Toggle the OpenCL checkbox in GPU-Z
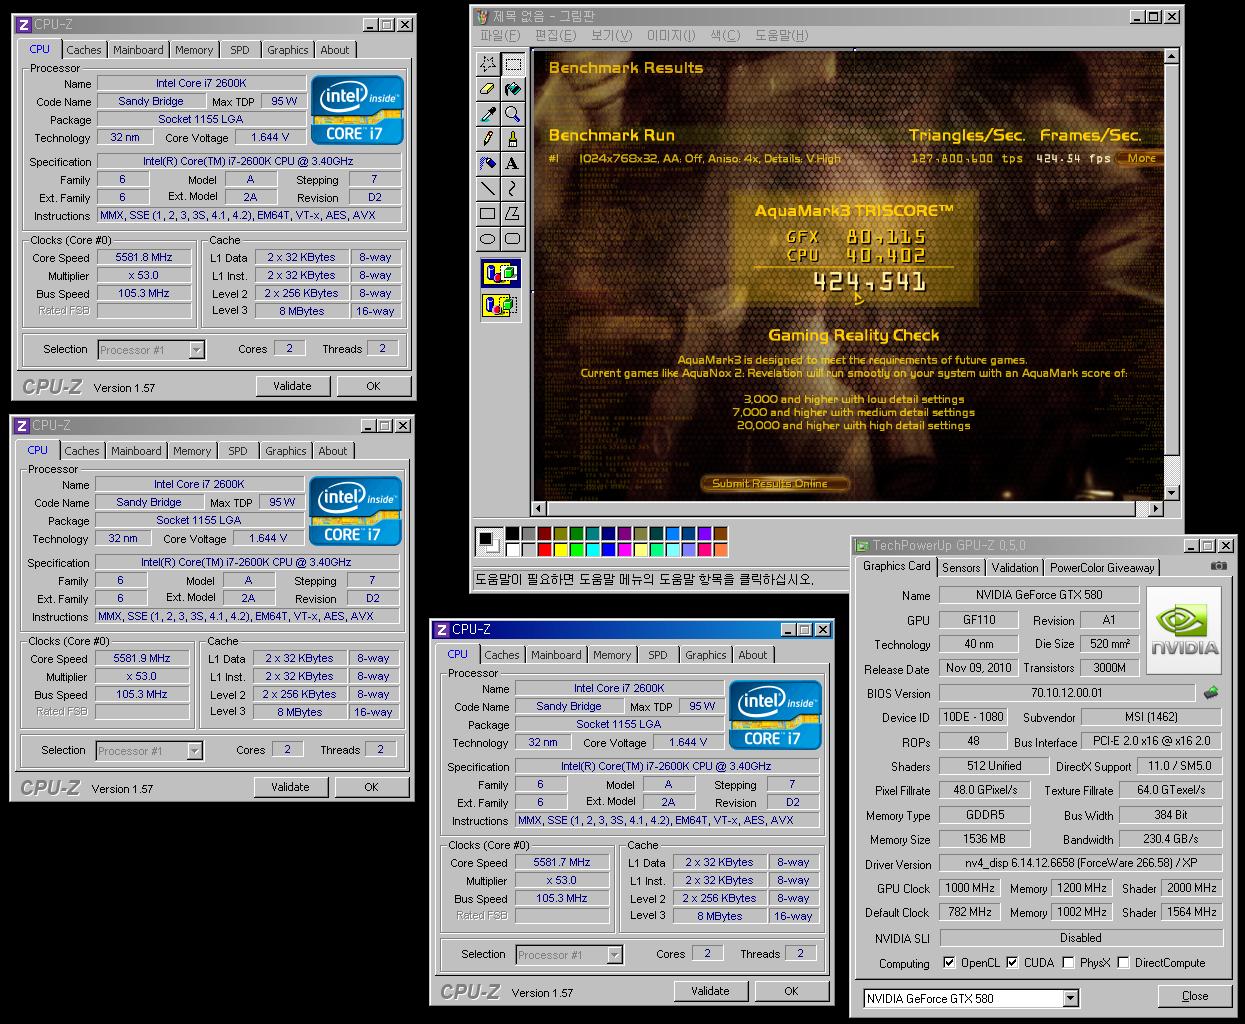Screen dimensions: 1245x1024 pos(949,963)
